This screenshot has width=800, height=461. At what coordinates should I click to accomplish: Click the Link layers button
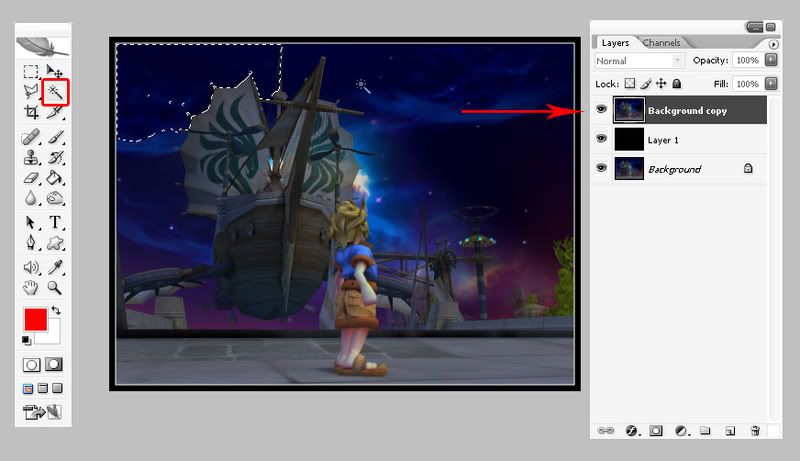(606, 431)
